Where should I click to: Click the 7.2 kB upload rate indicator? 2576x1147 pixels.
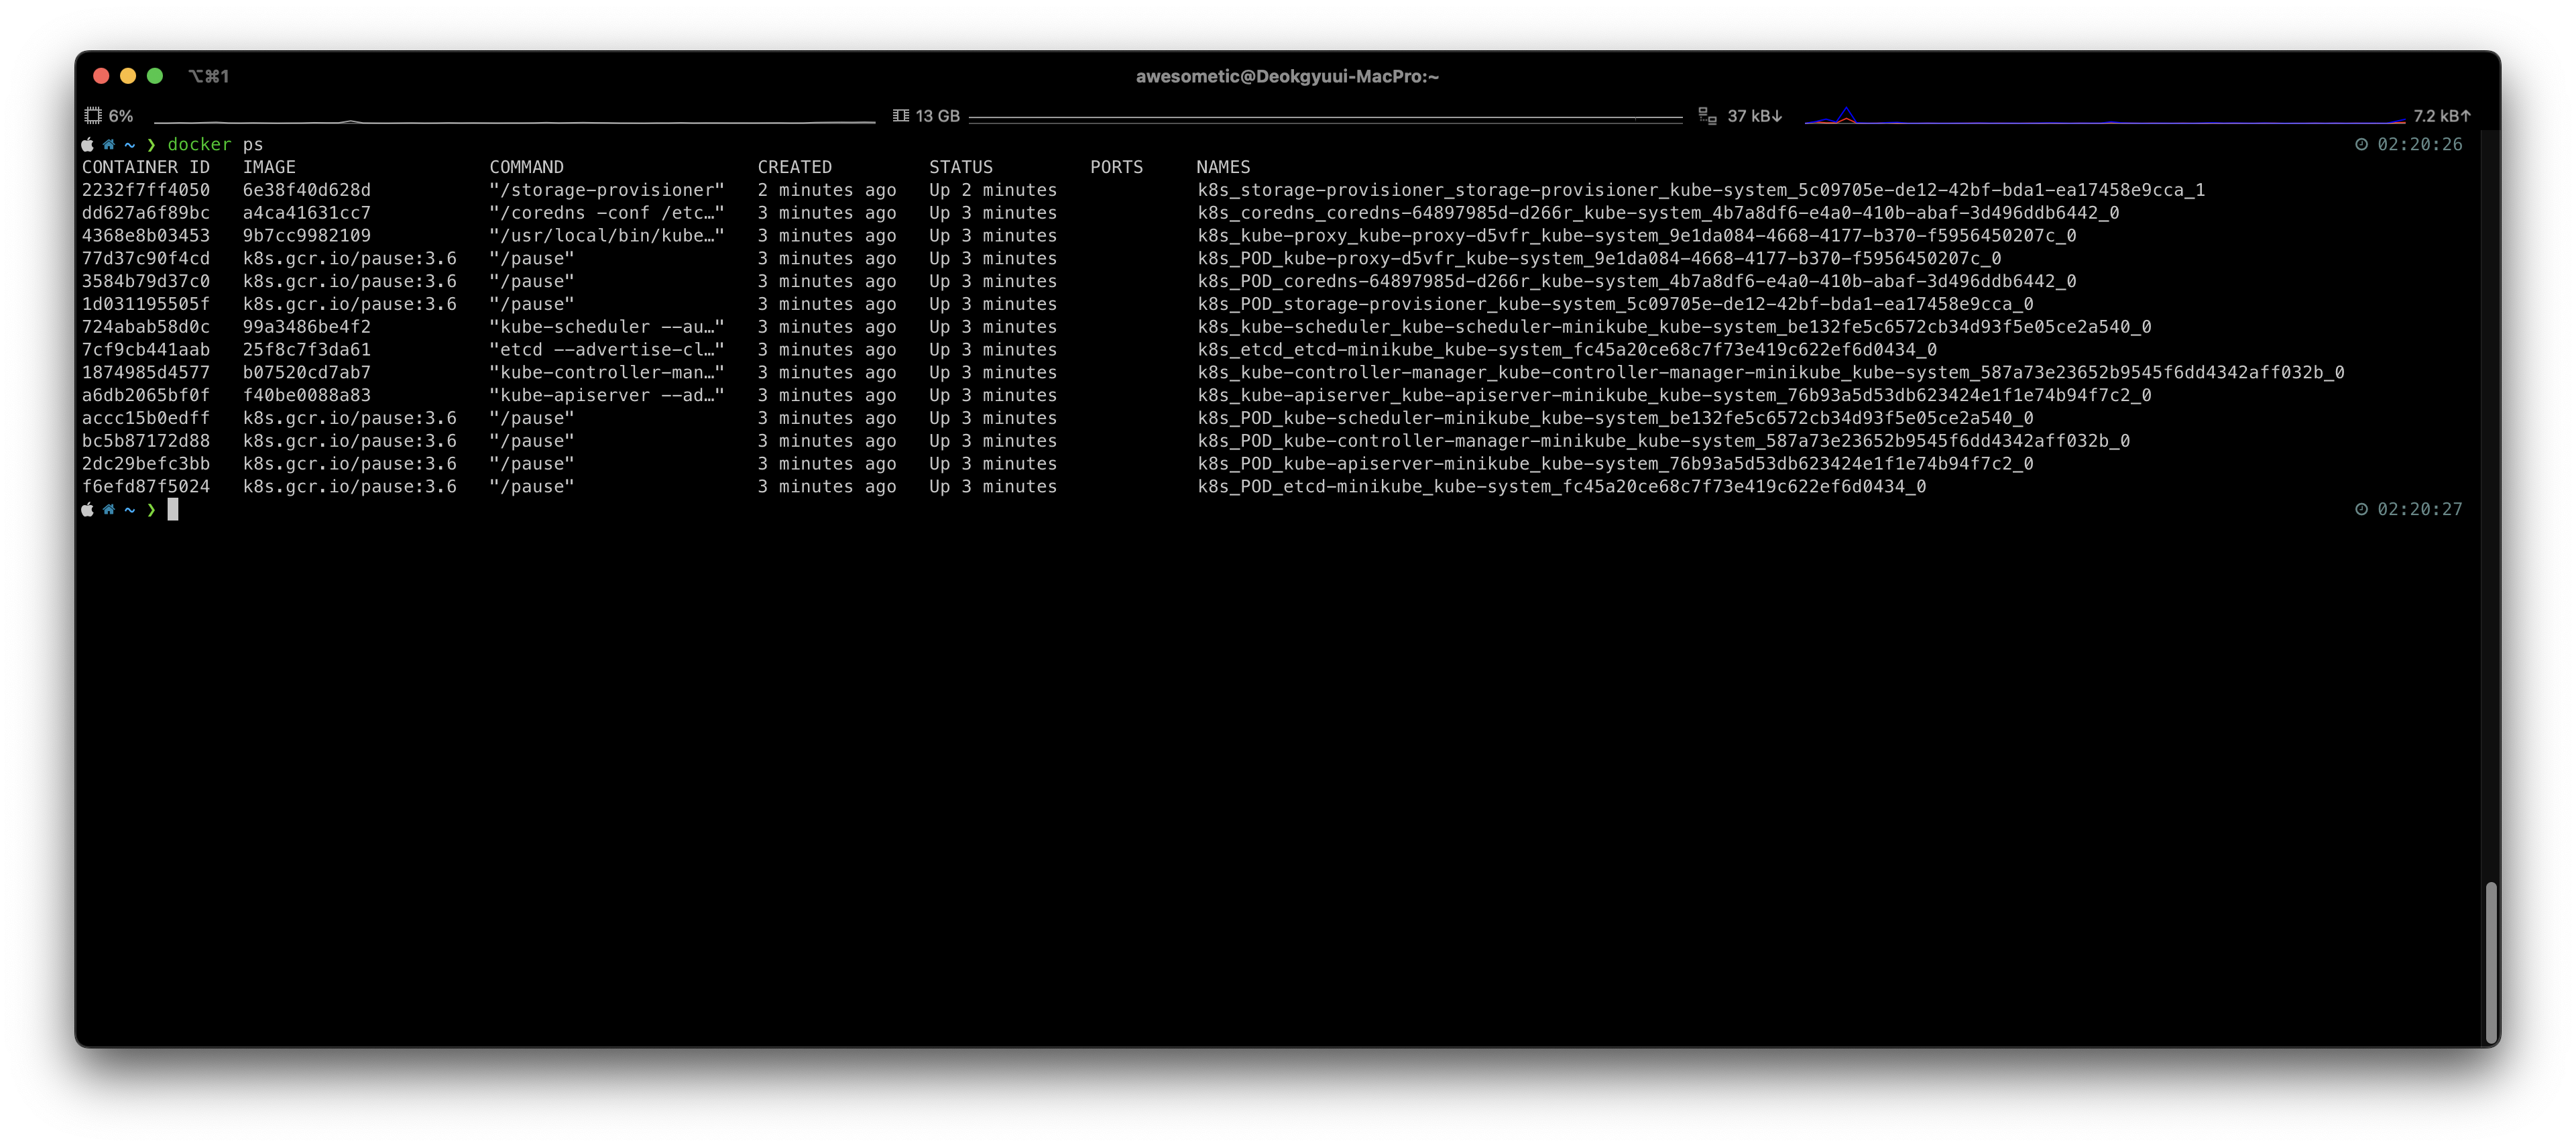click(2441, 116)
